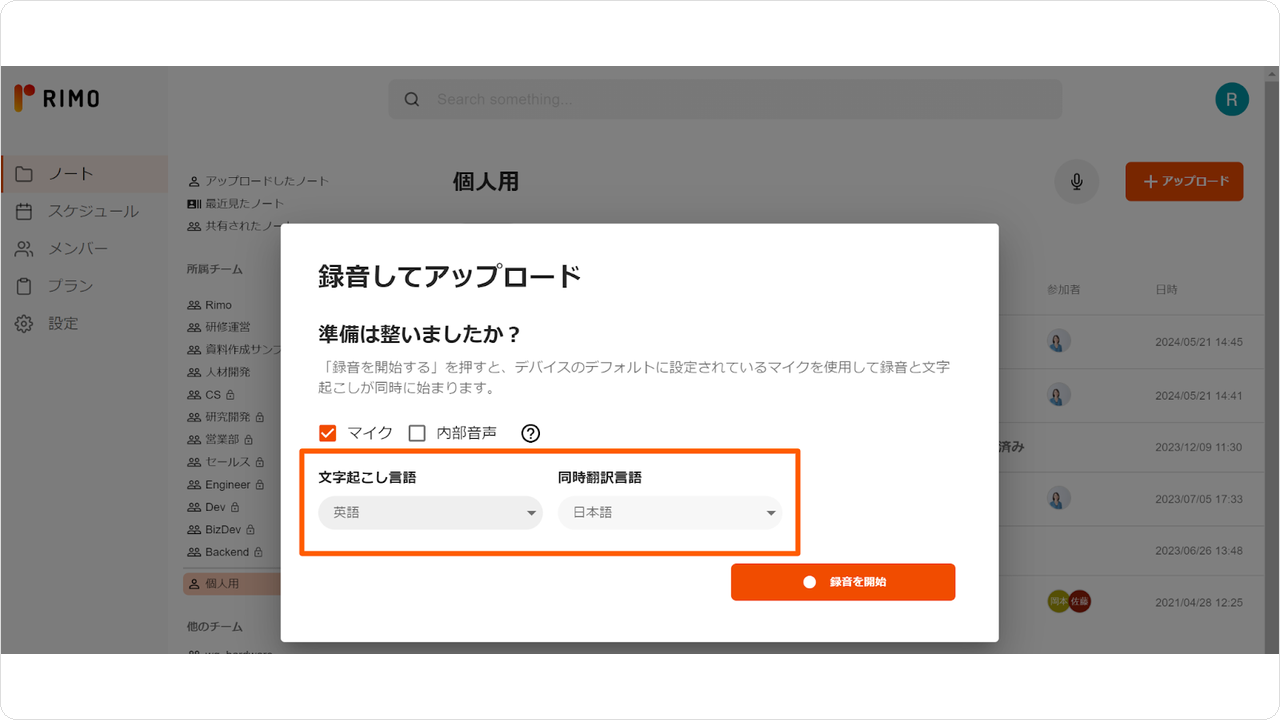Click the メンバー people icon

tap(25, 249)
